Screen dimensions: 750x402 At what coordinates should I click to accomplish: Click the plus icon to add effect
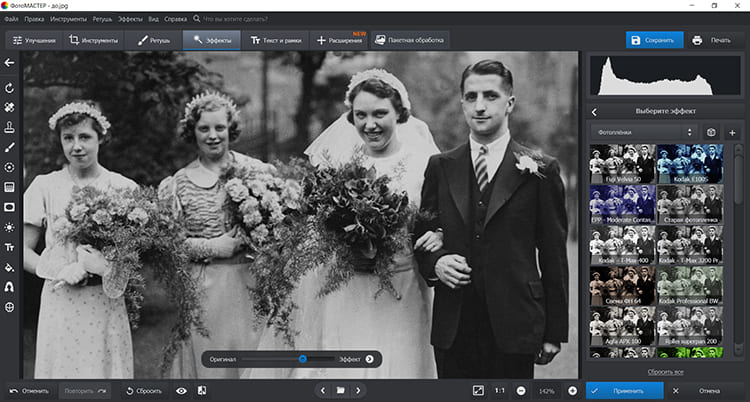click(x=732, y=132)
